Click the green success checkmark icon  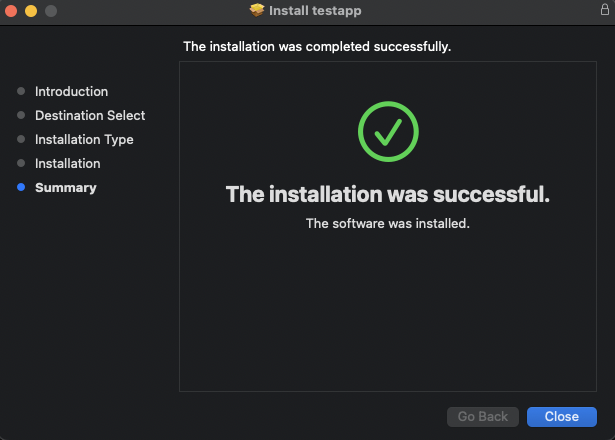point(388,132)
